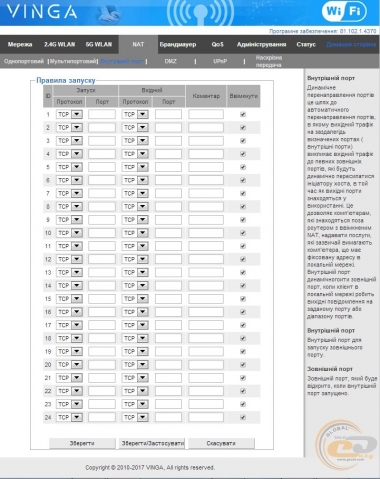380x479 pixels.
Task: Click the trigger port field in row 11
Action: pos(102,246)
